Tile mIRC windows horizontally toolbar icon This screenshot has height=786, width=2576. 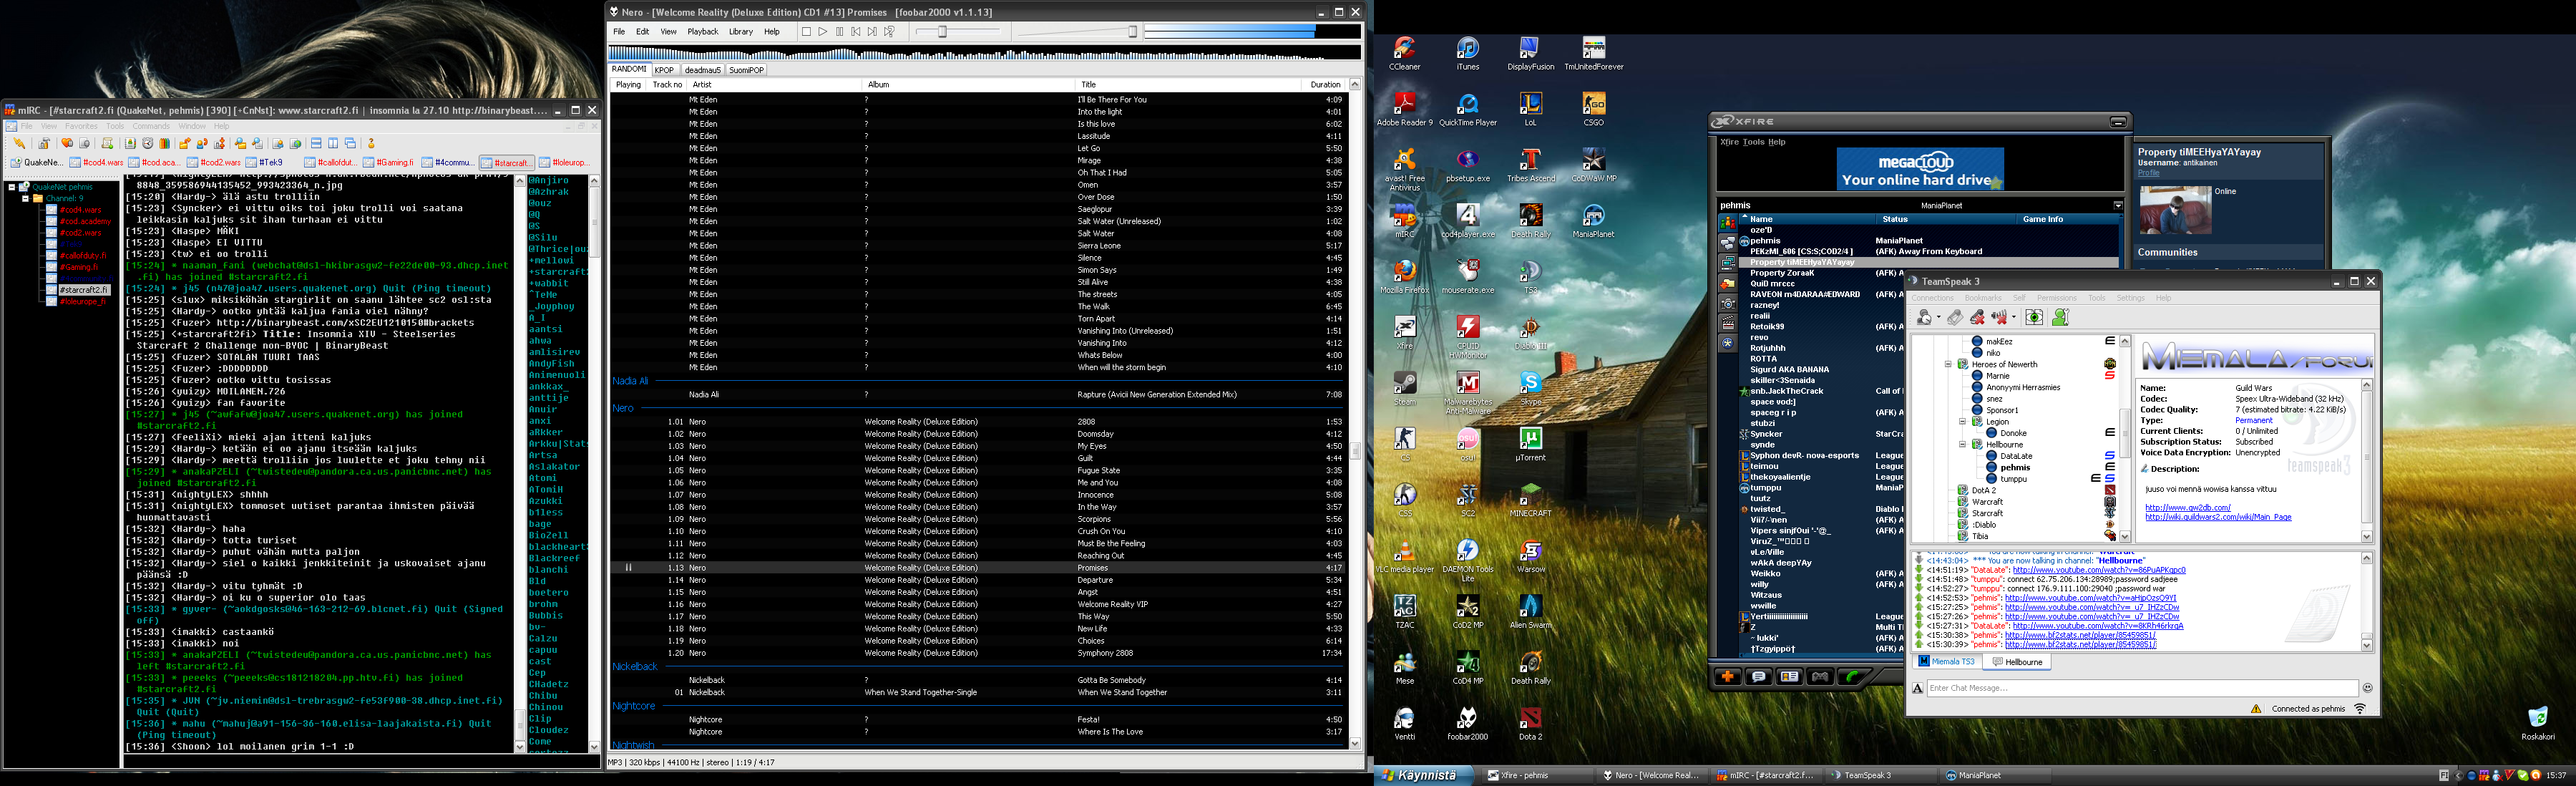pyautogui.click(x=316, y=143)
